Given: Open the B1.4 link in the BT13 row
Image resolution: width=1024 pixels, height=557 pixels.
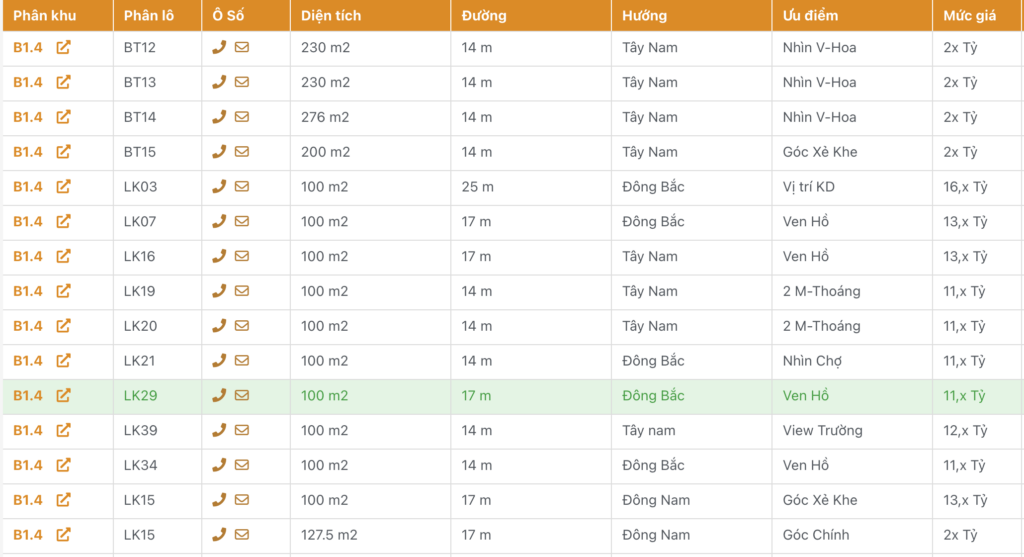Looking at the screenshot, I should click(28, 82).
